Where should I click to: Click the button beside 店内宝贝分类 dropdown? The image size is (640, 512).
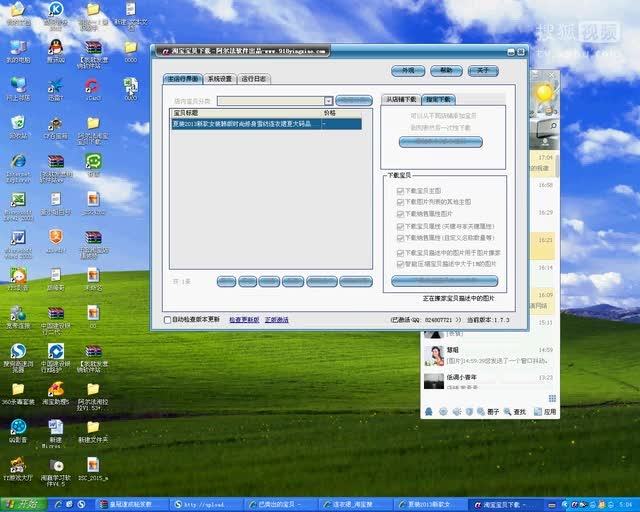click(x=354, y=100)
